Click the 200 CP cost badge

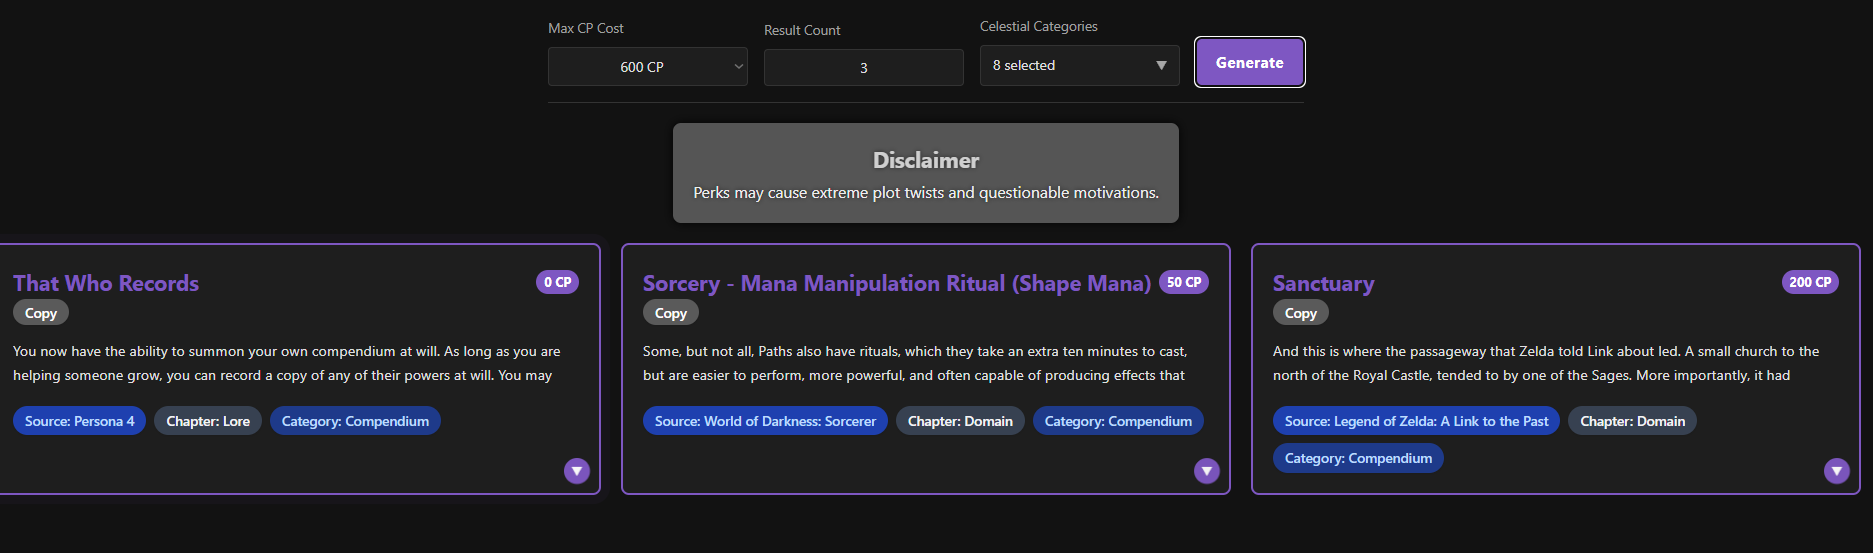[1810, 282]
